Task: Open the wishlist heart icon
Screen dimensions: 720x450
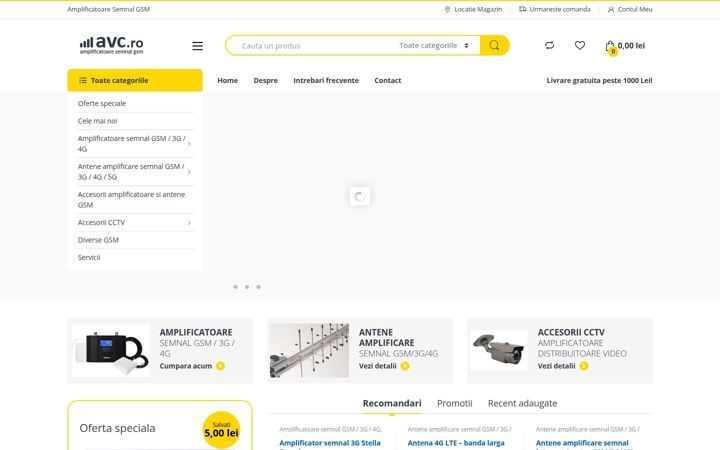Action: 580,45
